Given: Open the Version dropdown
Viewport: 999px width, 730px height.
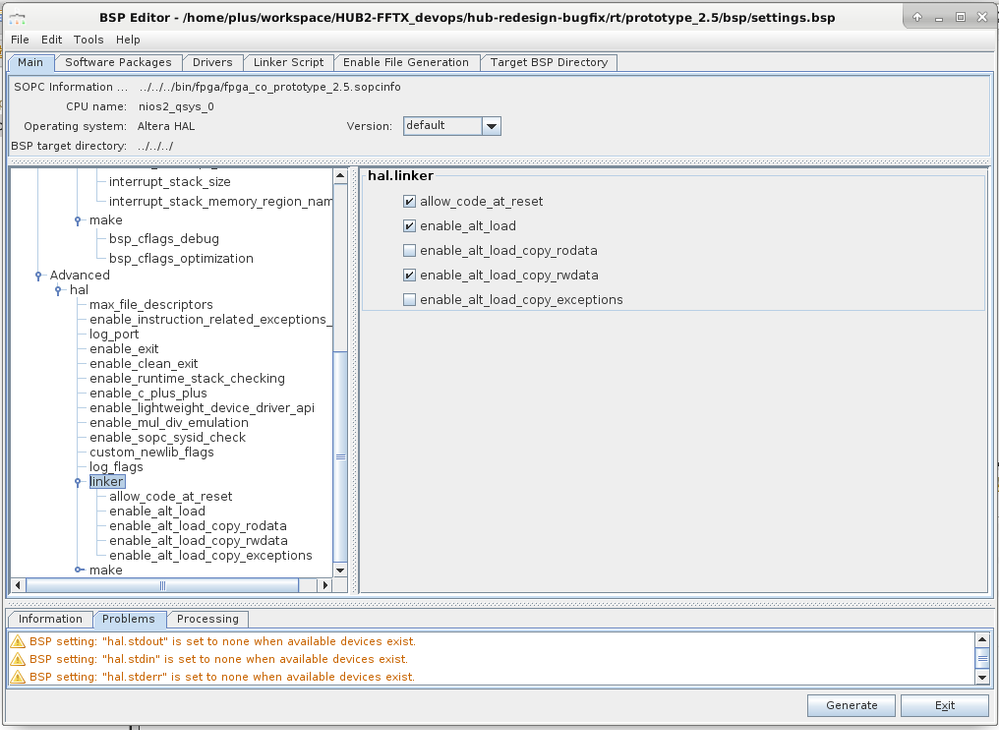Looking at the screenshot, I should pyautogui.click(x=491, y=126).
